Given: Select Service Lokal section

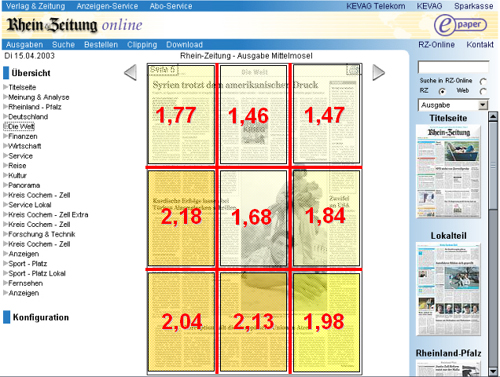Looking at the screenshot, I should pos(30,205).
